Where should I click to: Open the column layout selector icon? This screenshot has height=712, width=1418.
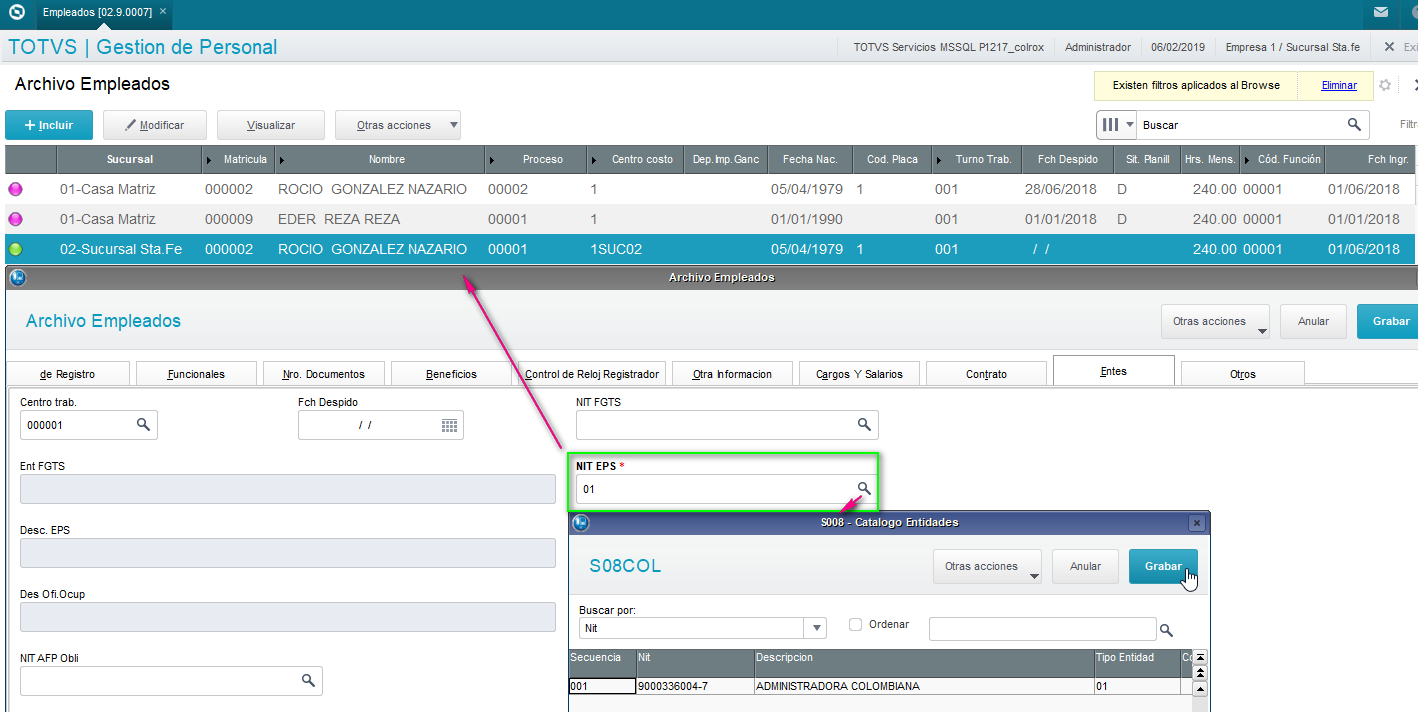pyautogui.click(x=1110, y=125)
